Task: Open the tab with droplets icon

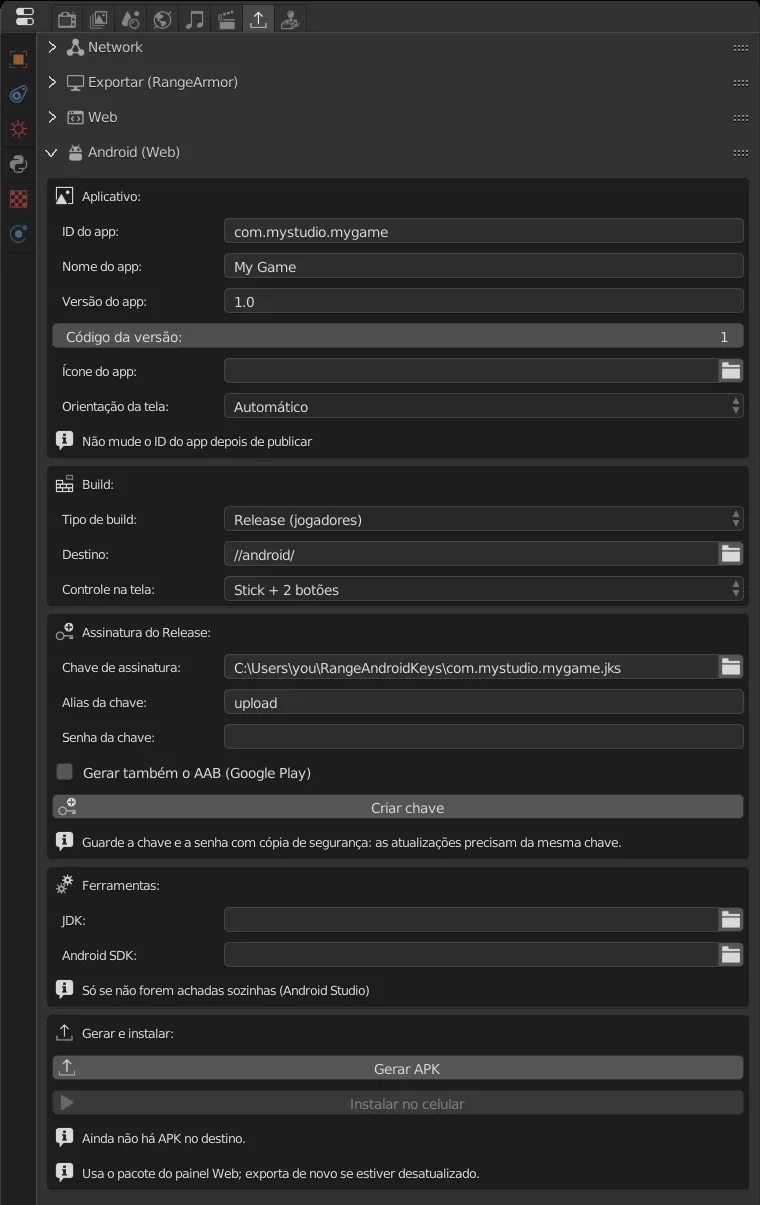Action: click(131, 19)
